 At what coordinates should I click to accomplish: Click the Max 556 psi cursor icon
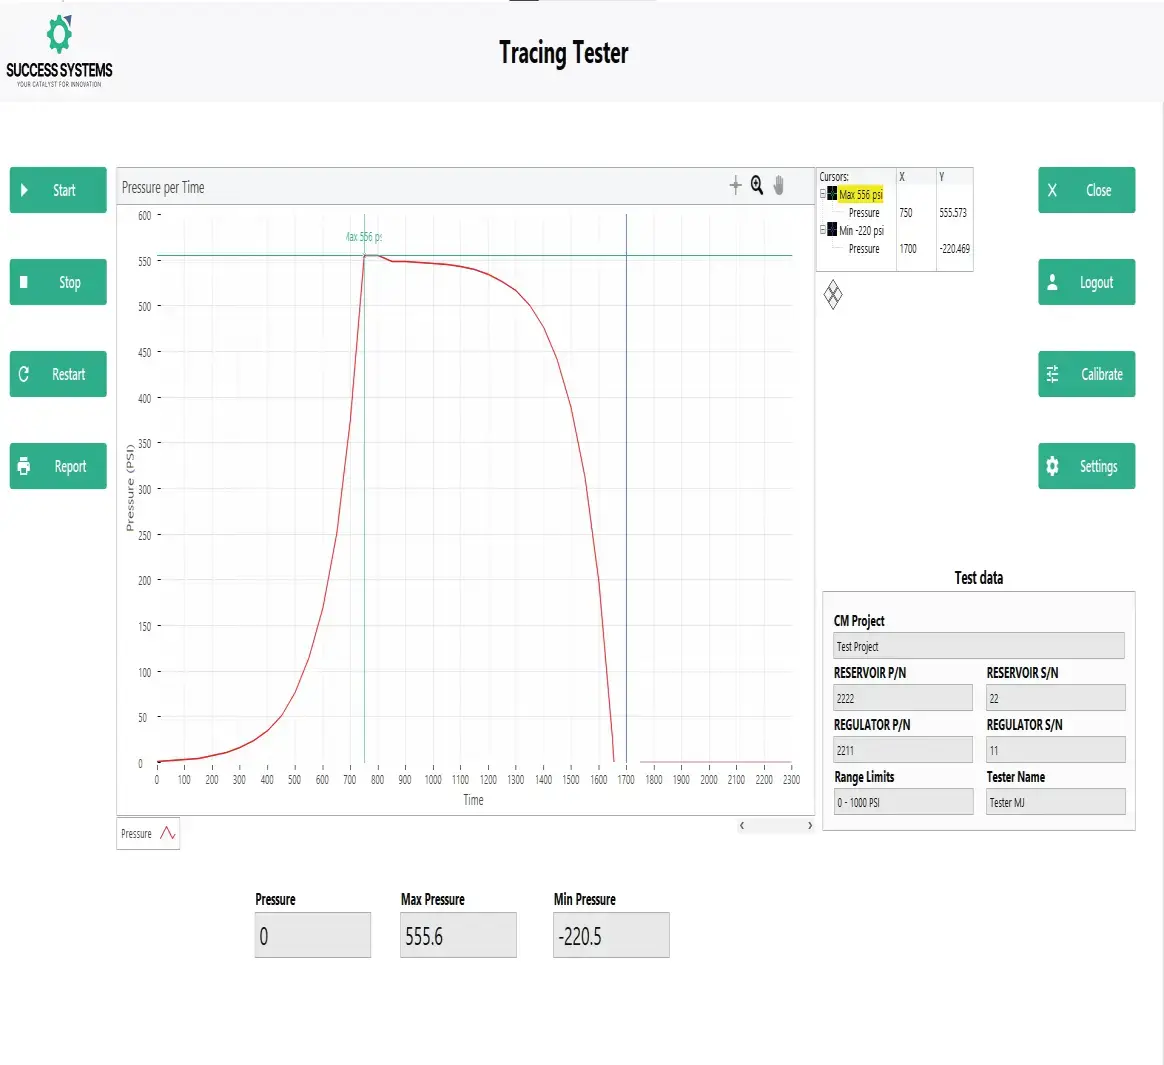click(832, 194)
